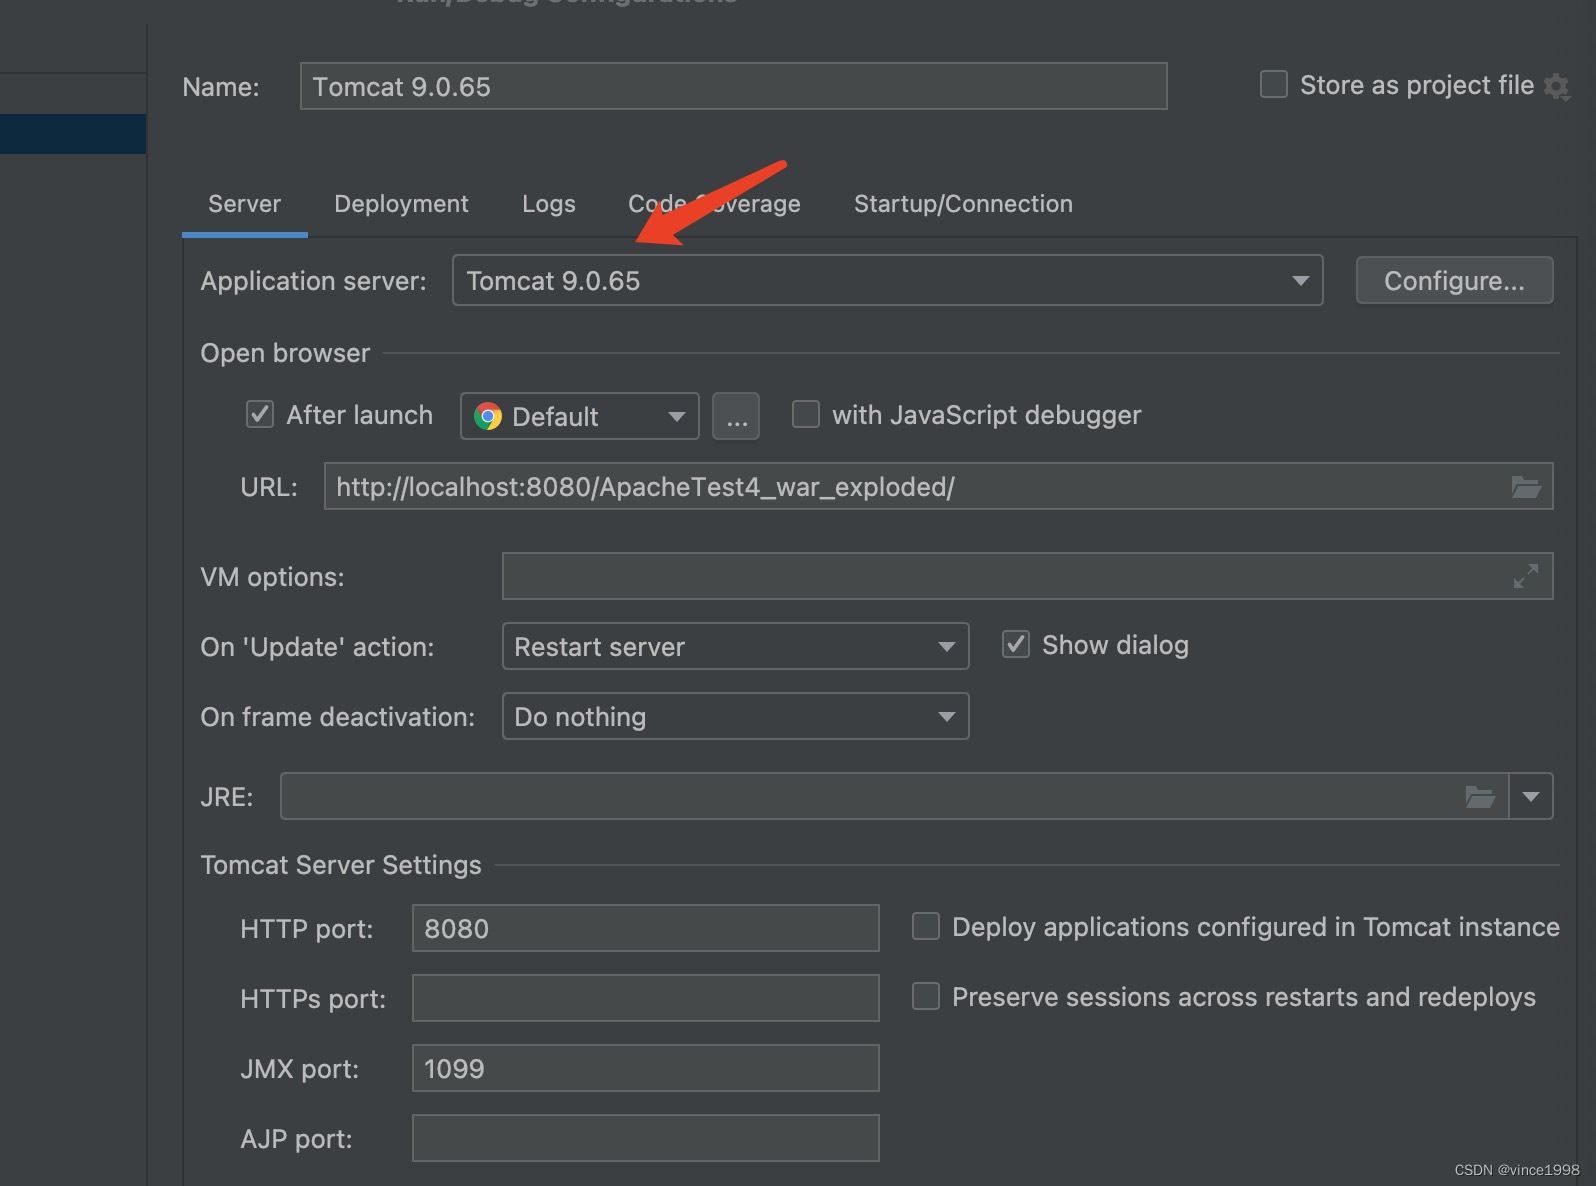Click the Tomcat Server Settings heading

tap(341, 865)
